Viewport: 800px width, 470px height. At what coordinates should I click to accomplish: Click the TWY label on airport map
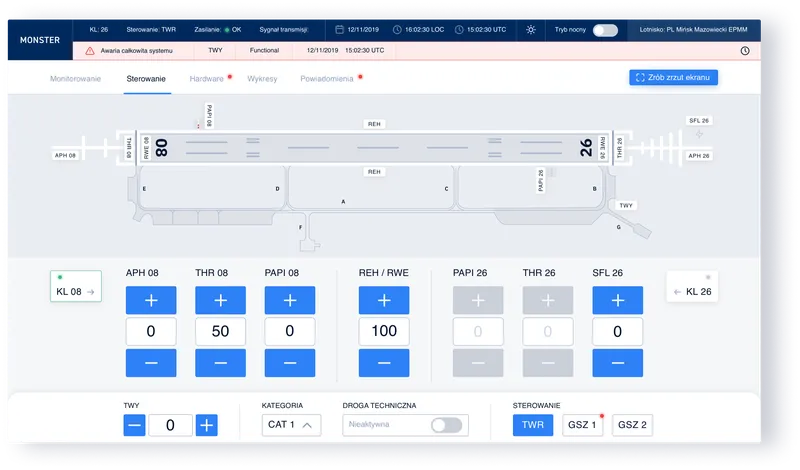(x=626, y=205)
